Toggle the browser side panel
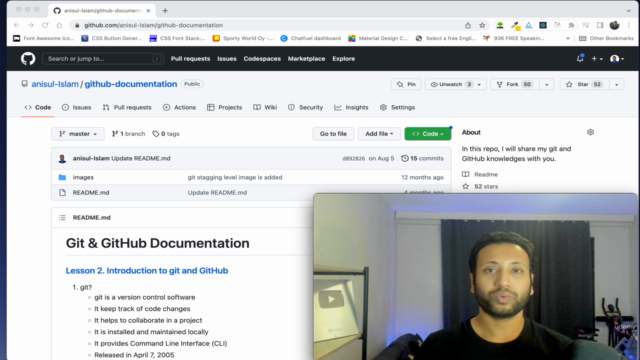 click(600, 25)
